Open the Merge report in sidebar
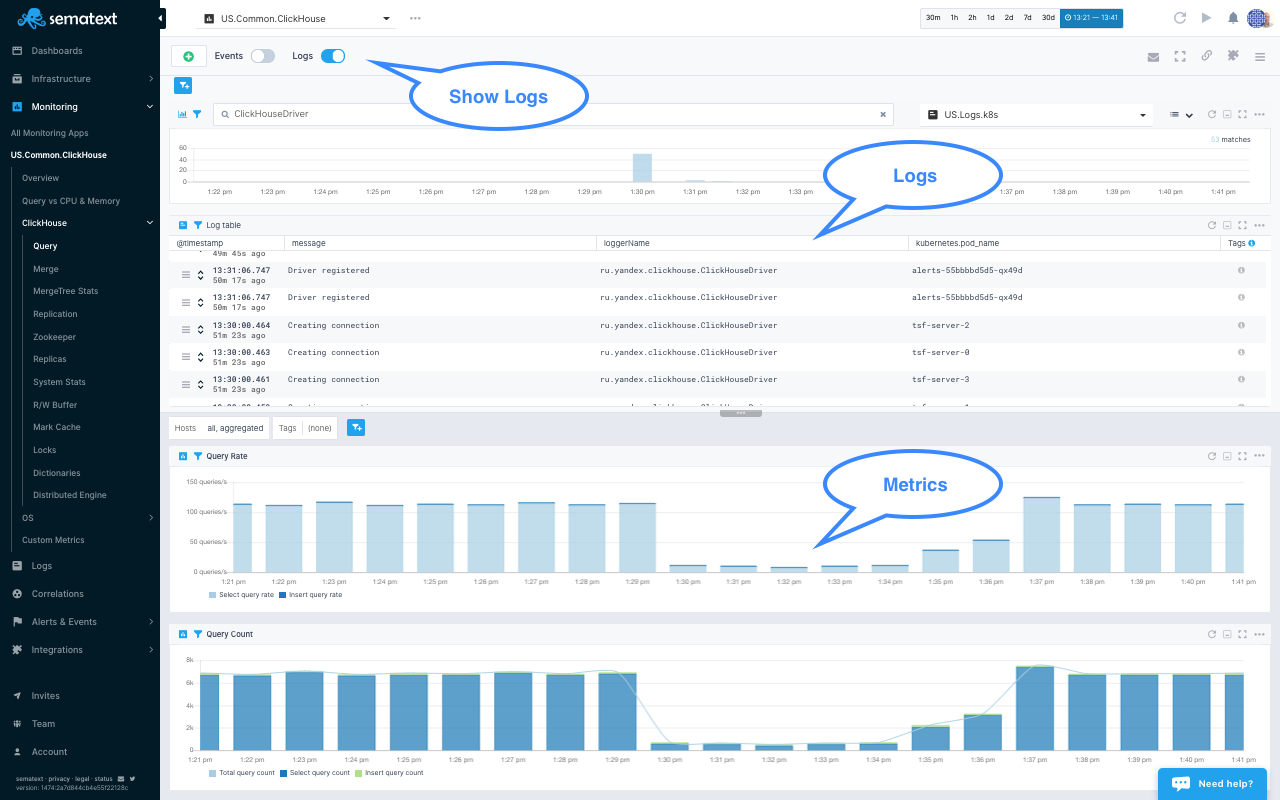The image size is (1280, 800). point(46,269)
